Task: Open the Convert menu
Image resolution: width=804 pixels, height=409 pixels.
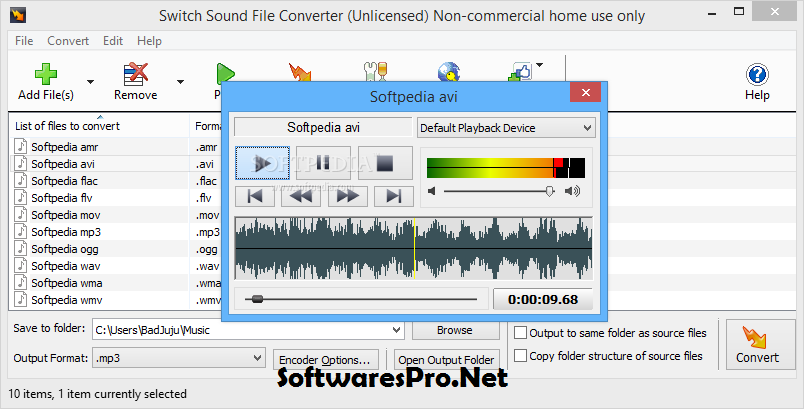Action: (x=68, y=40)
